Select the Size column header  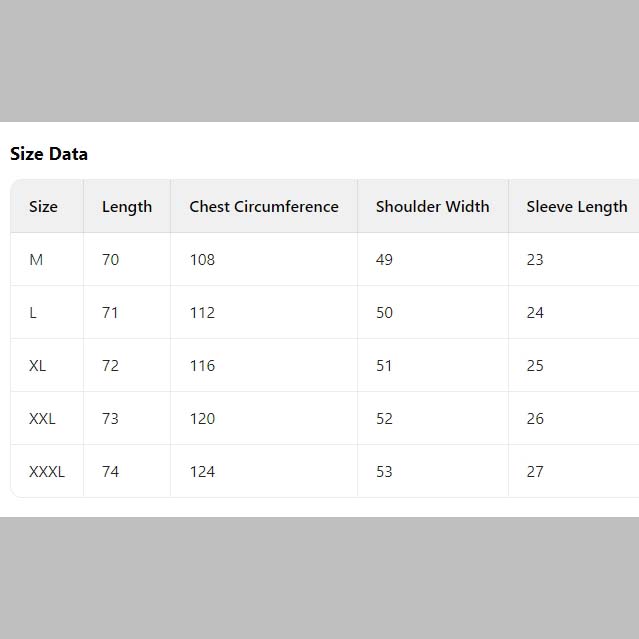[x=43, y=207]
